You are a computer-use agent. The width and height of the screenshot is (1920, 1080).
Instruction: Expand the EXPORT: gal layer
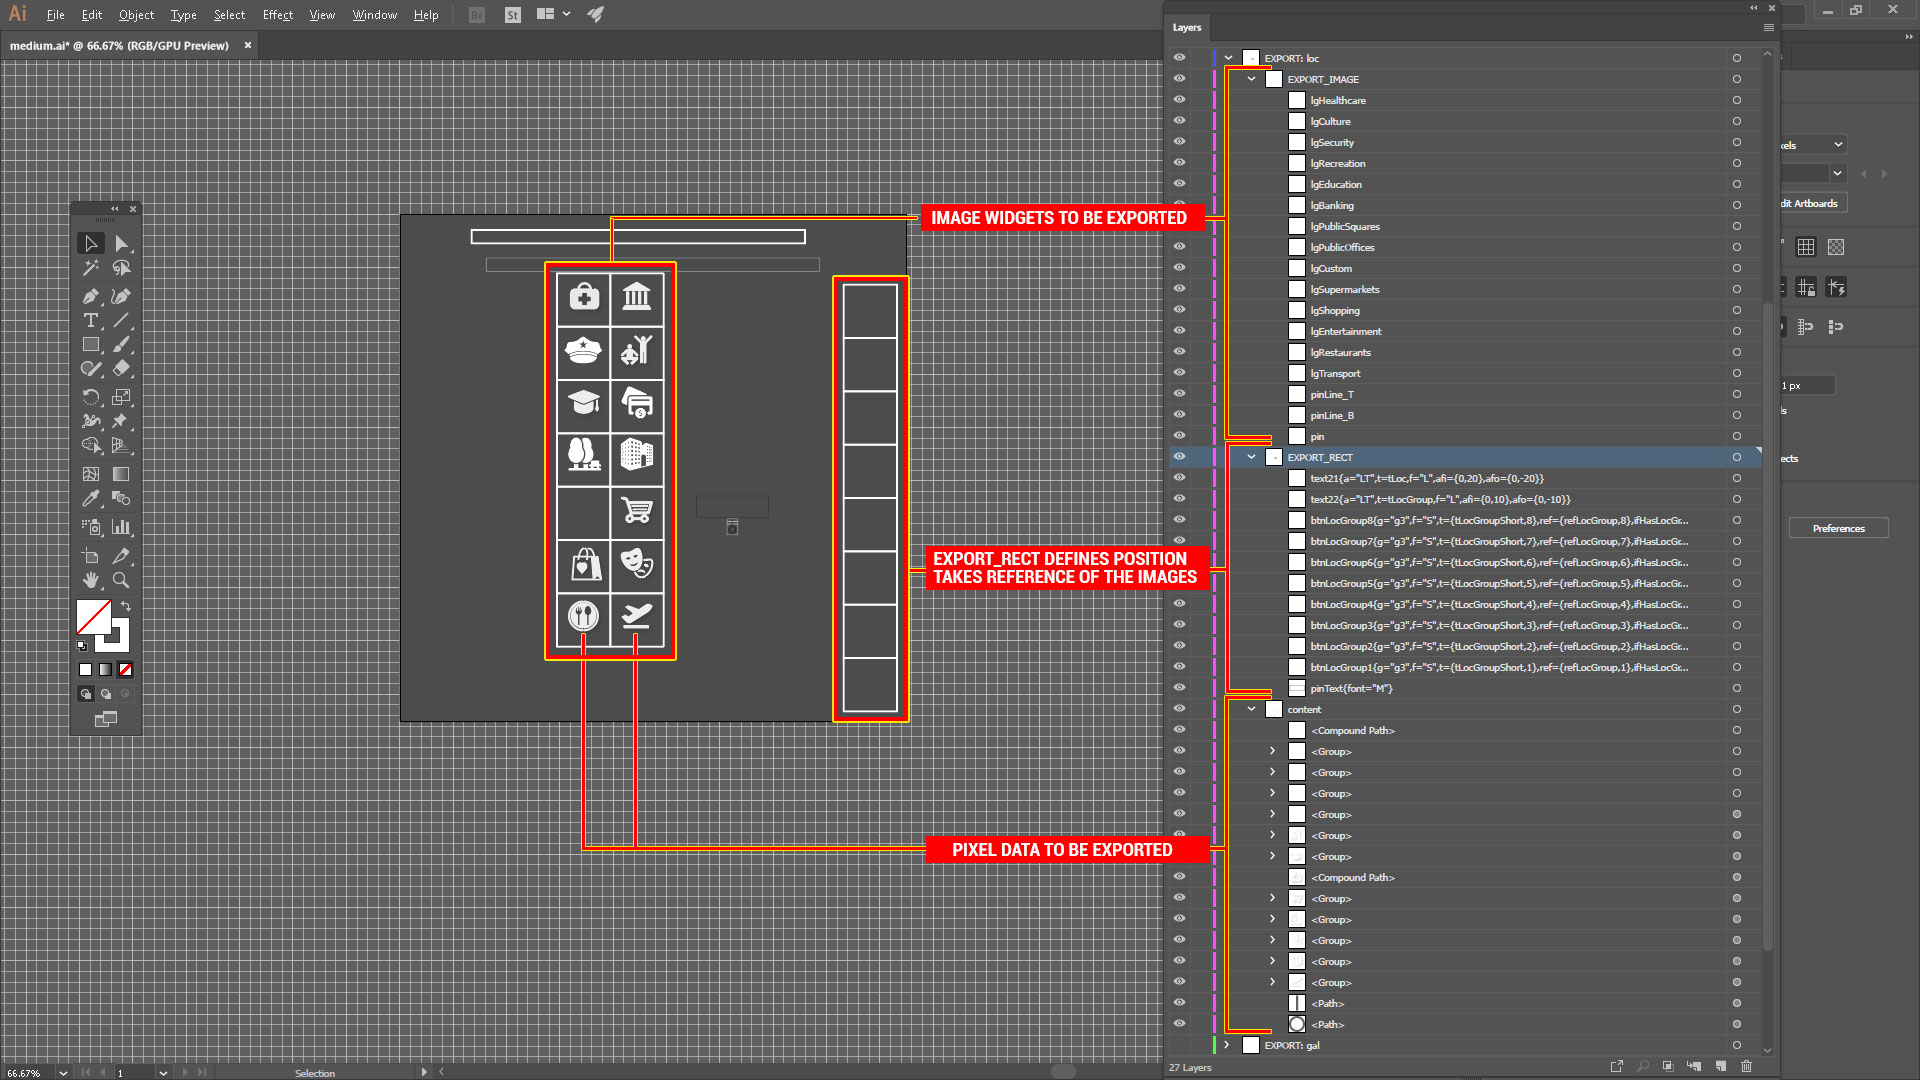tap(1227, 1045)
